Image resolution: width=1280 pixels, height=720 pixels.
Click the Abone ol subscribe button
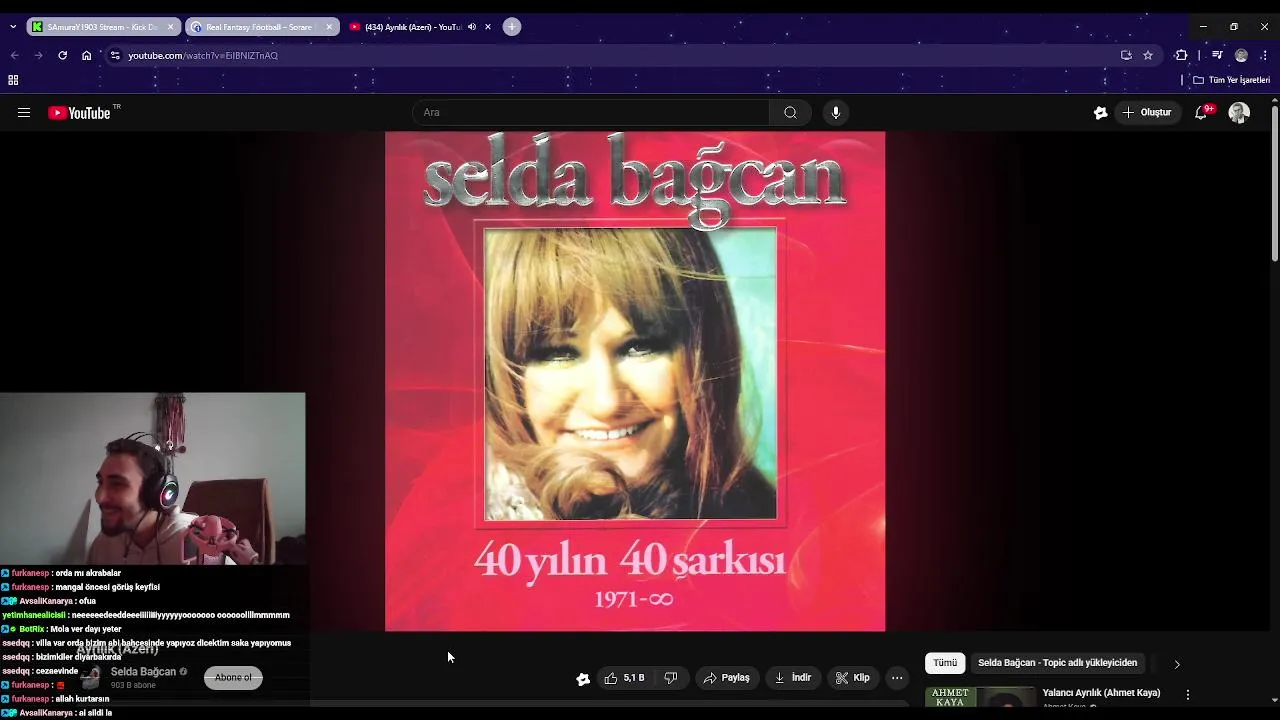point(233,678)
